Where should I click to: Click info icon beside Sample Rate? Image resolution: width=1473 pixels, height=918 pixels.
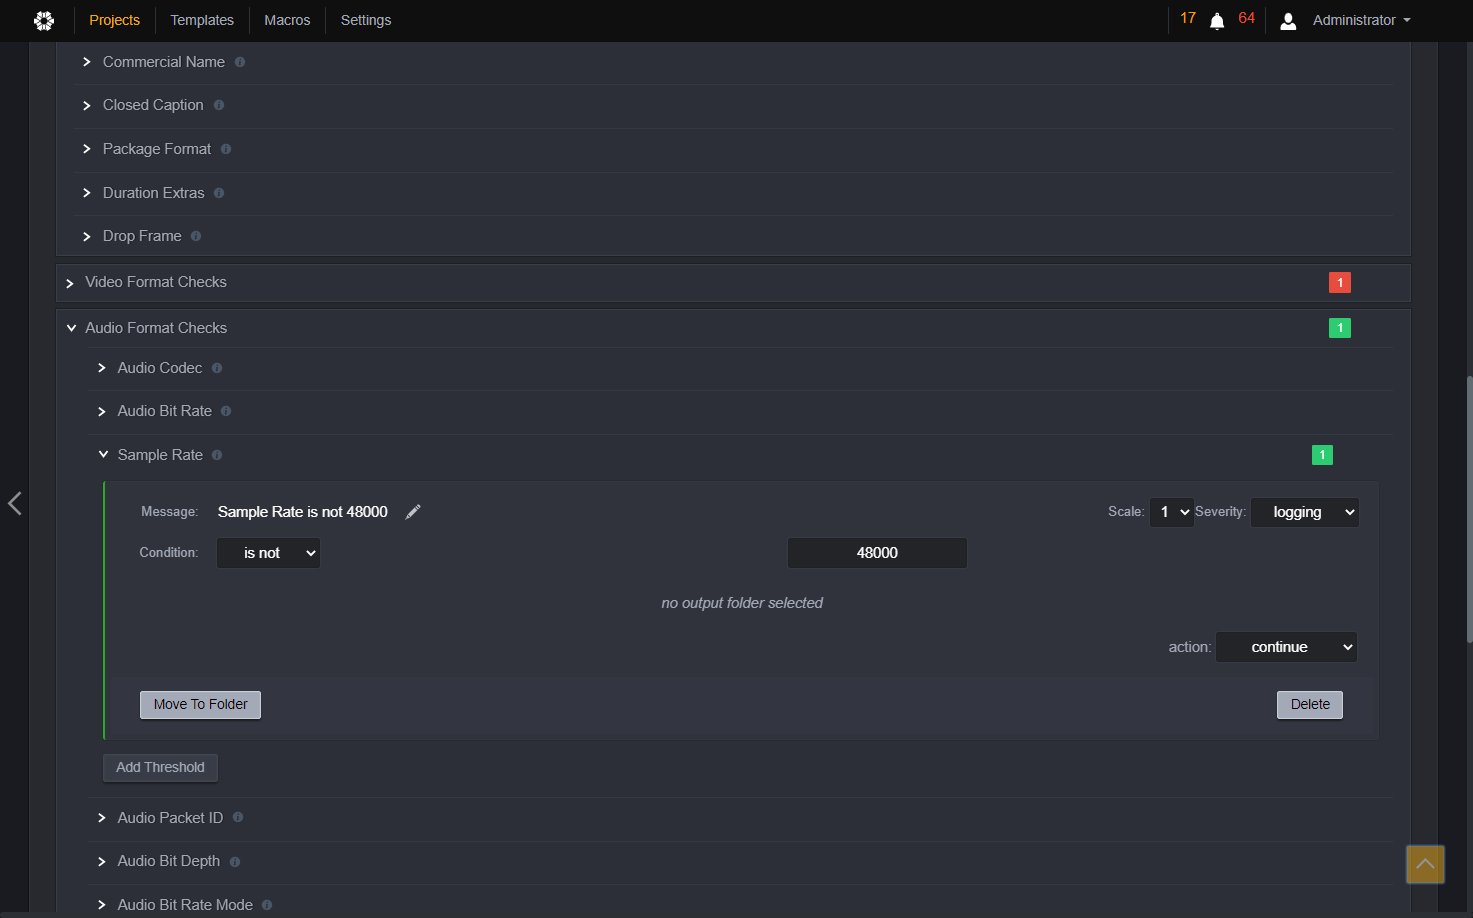click(217, 455)
